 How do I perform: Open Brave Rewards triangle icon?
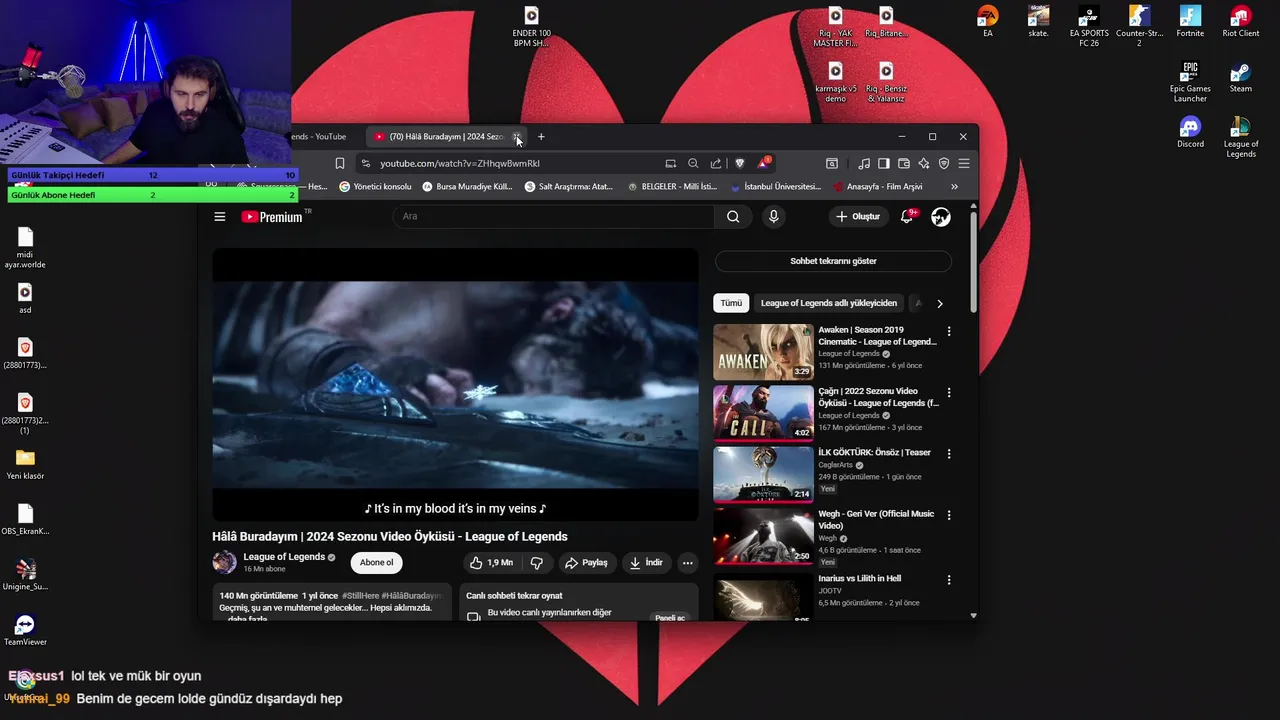[763, 163]
